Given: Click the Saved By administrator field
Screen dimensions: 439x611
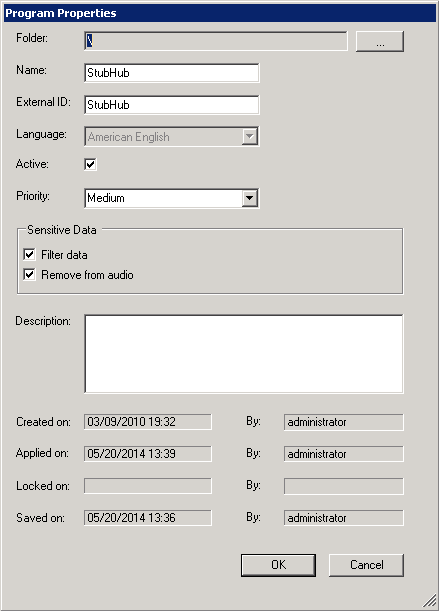Looking at the screenshot, I should (344, 518).
